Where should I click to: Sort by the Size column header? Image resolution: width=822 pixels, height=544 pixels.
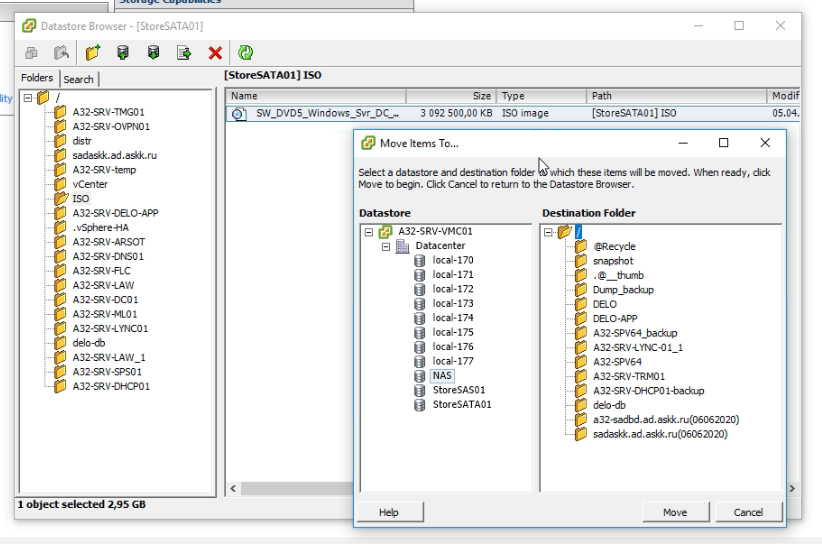451,96
